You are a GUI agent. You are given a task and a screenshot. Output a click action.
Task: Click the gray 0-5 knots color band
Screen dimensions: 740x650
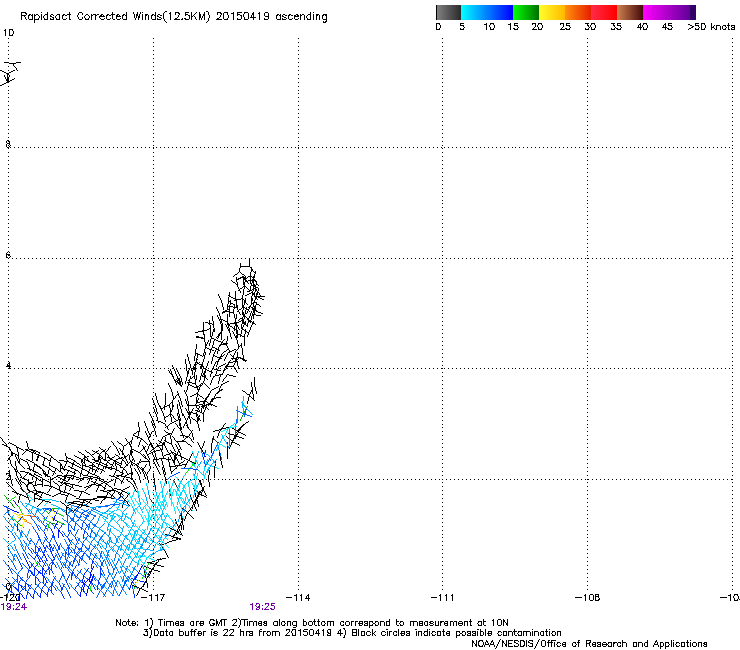tap(448, 12)
